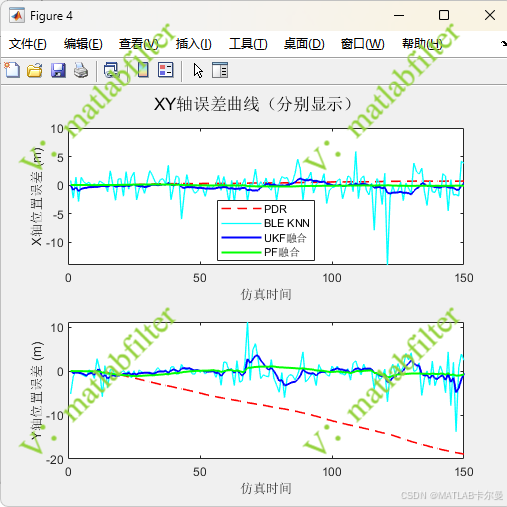Print the figure using the printer icon
This screenshot has width=507, height=507.
(x=81, y=70)
